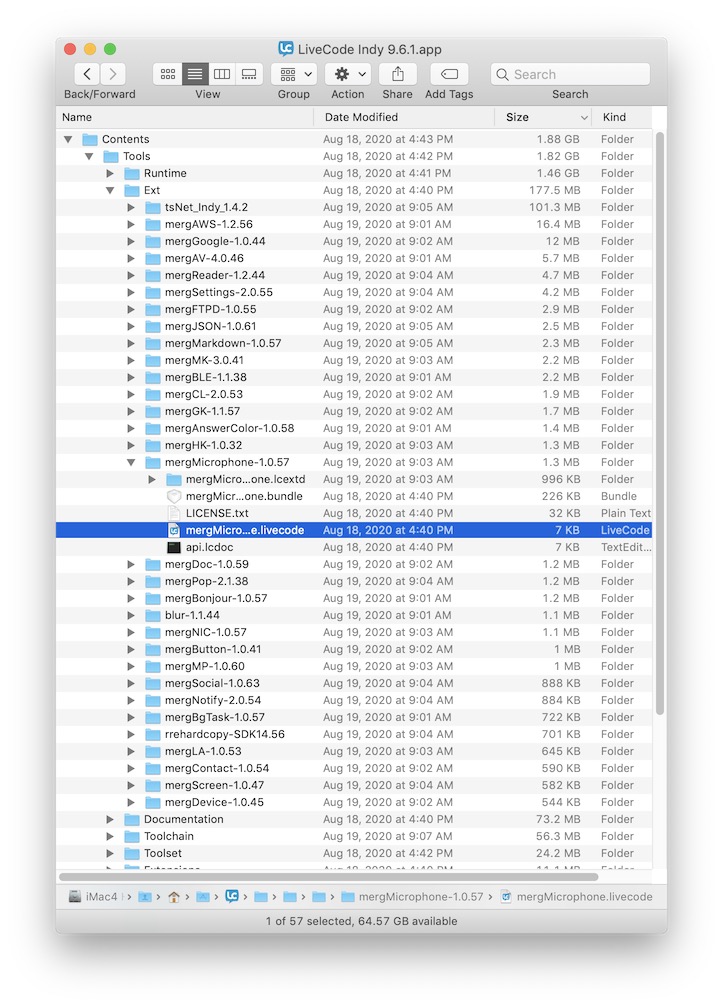The height and width of the screenshot is (1007, 723).
Task: Select the mergCL-2.0.53 row
Action: pyautogui.click(x=354, y=394)
